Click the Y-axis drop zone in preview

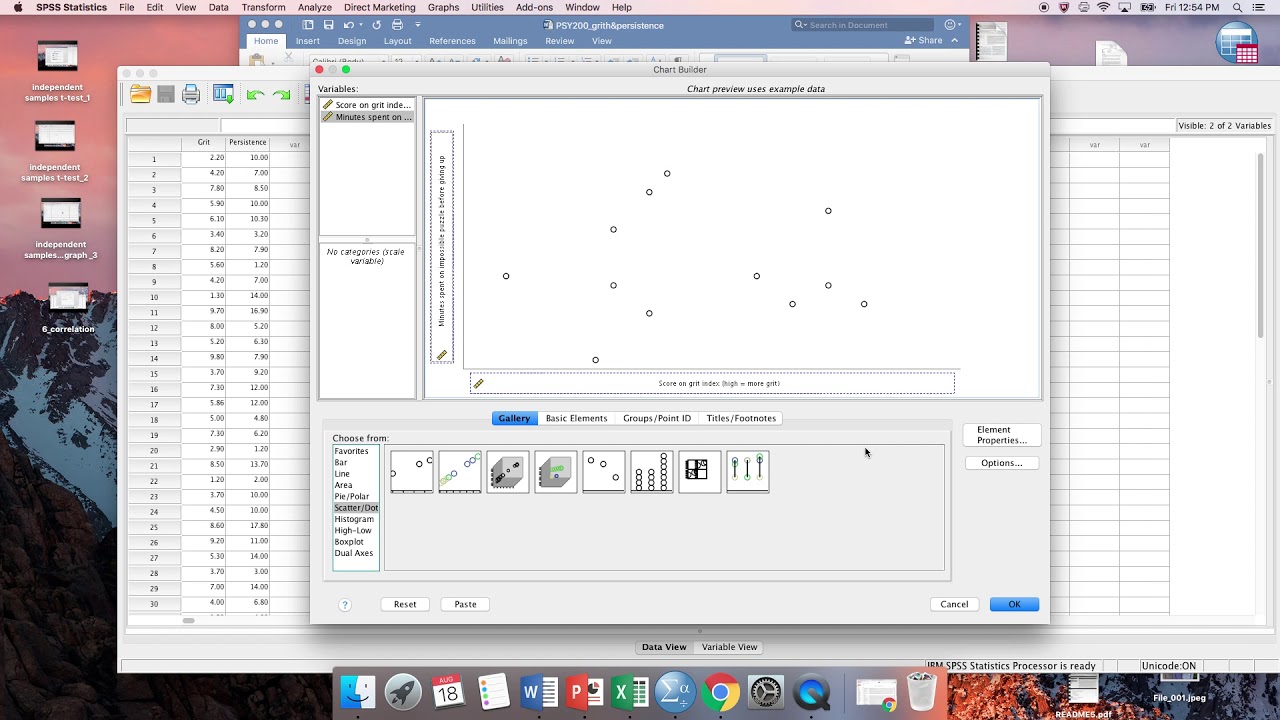click(442, 247)
